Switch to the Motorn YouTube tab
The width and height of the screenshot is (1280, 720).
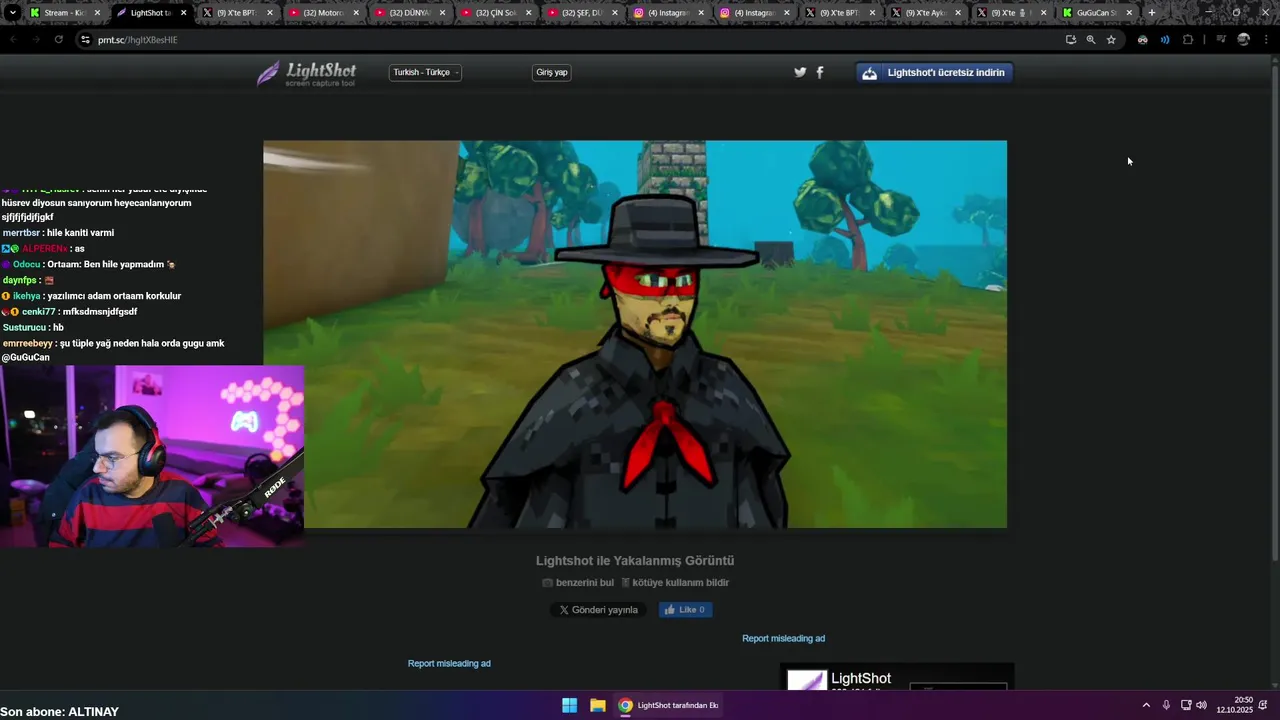pos(323,13)
